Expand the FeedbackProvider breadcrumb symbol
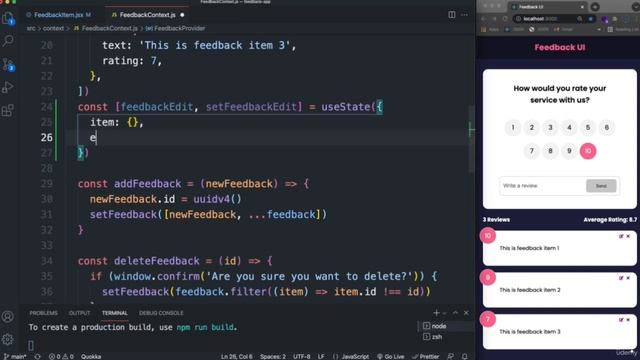 176,29
